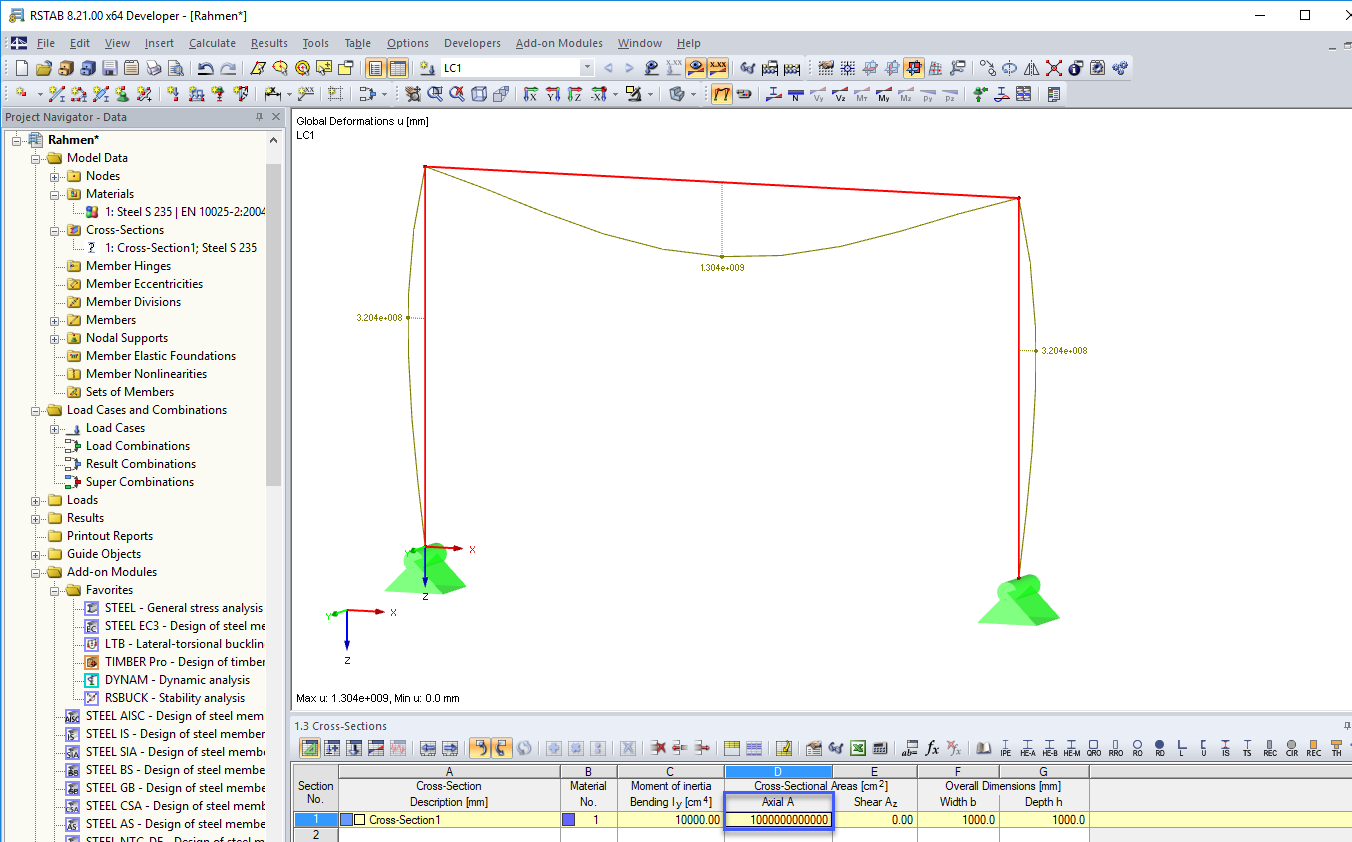Toggle first highlighted button in table toolbar
Viewport: 1352px width, 842px height.
(311, 747)
